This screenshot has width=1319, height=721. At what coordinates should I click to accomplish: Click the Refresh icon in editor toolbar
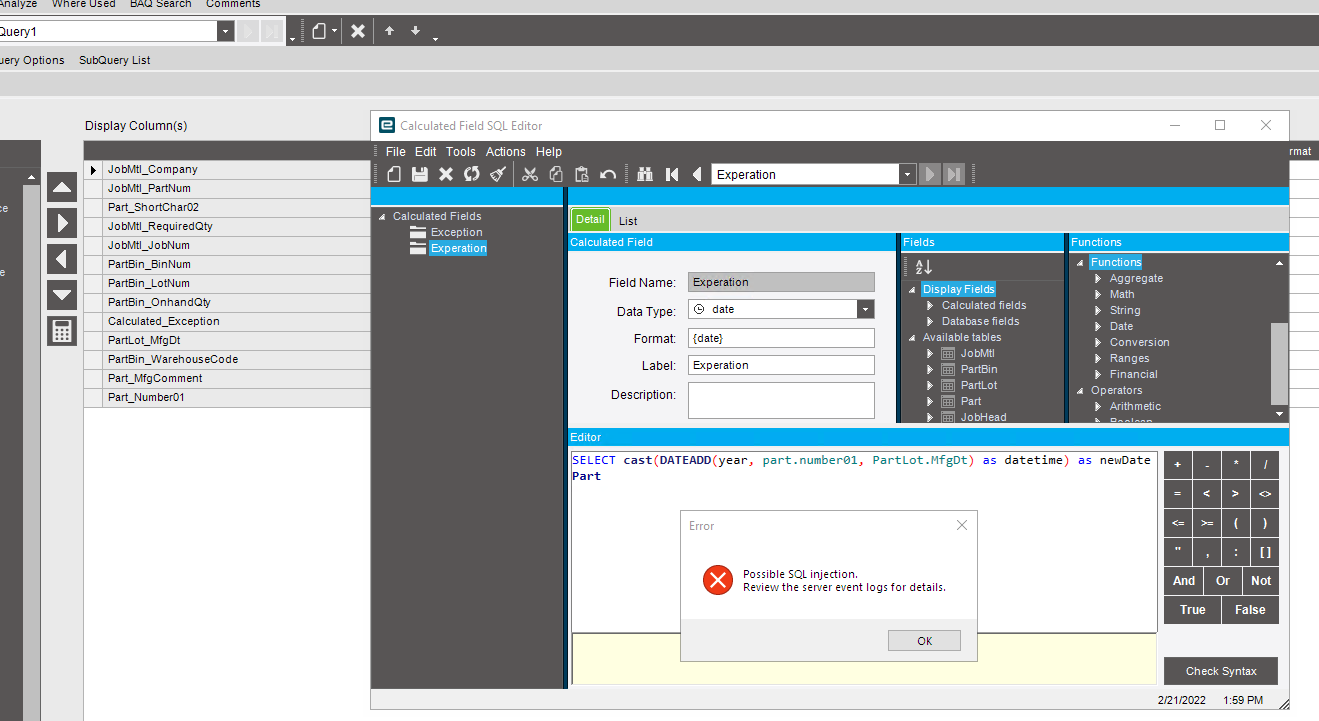471,174
